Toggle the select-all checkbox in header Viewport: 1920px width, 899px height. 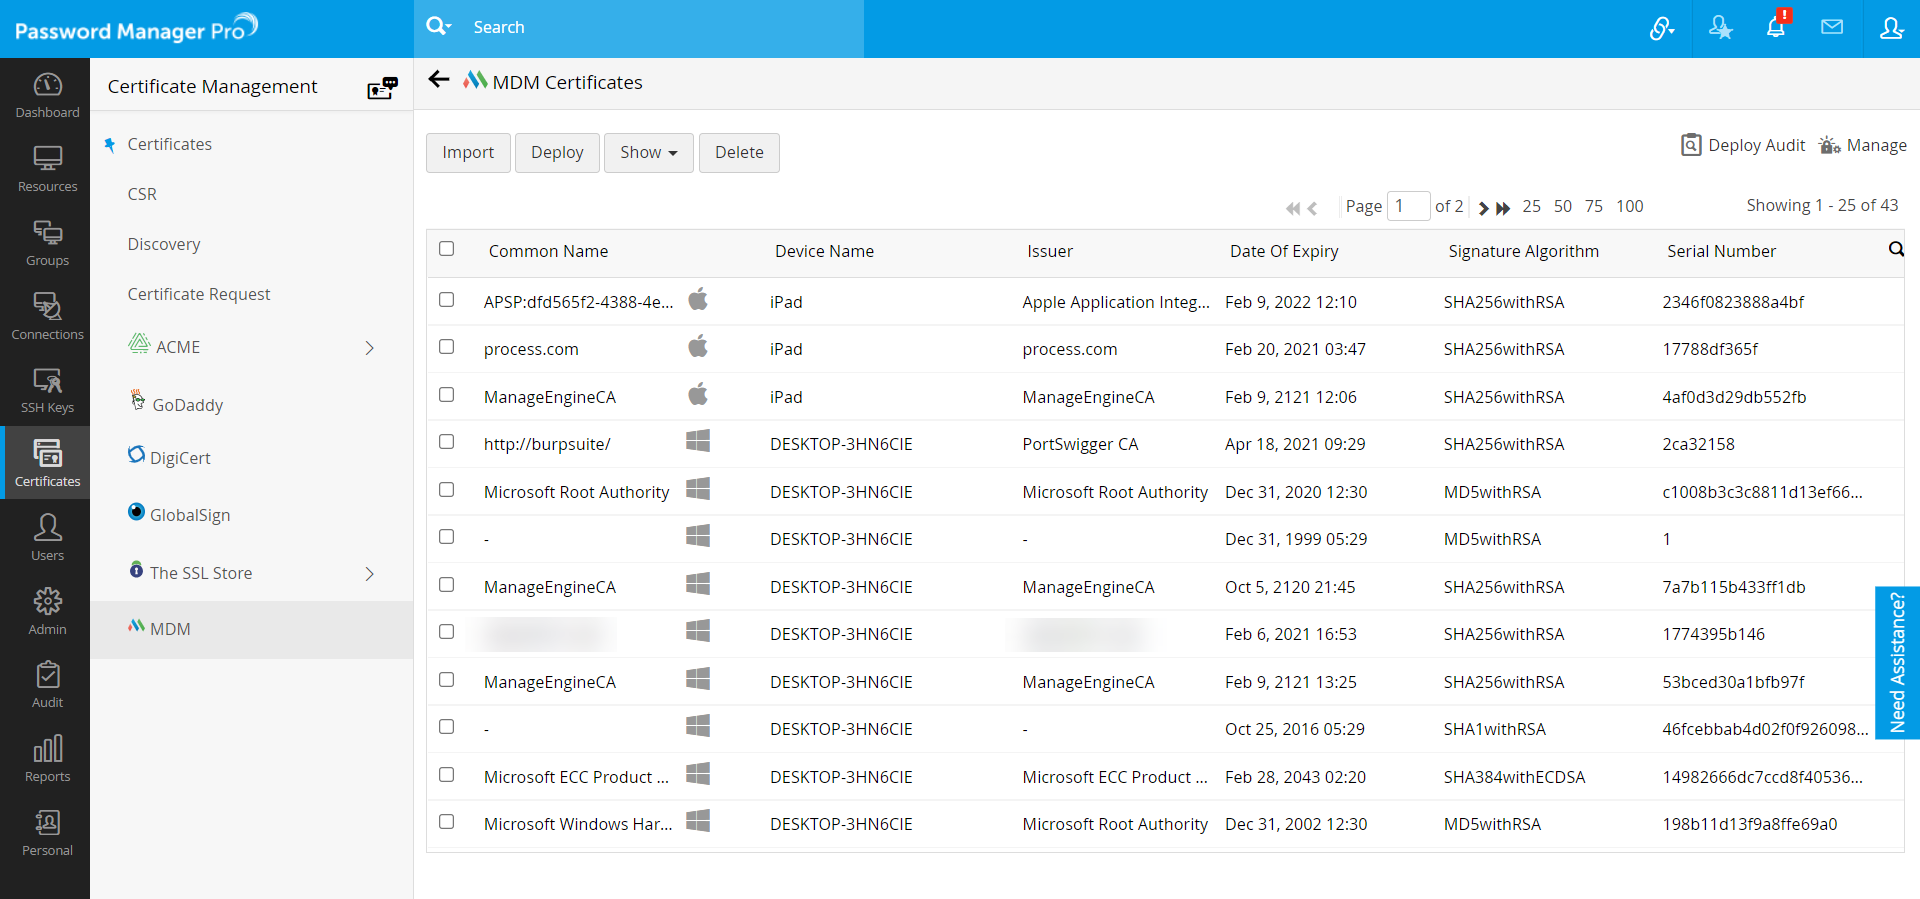[447, 249]
